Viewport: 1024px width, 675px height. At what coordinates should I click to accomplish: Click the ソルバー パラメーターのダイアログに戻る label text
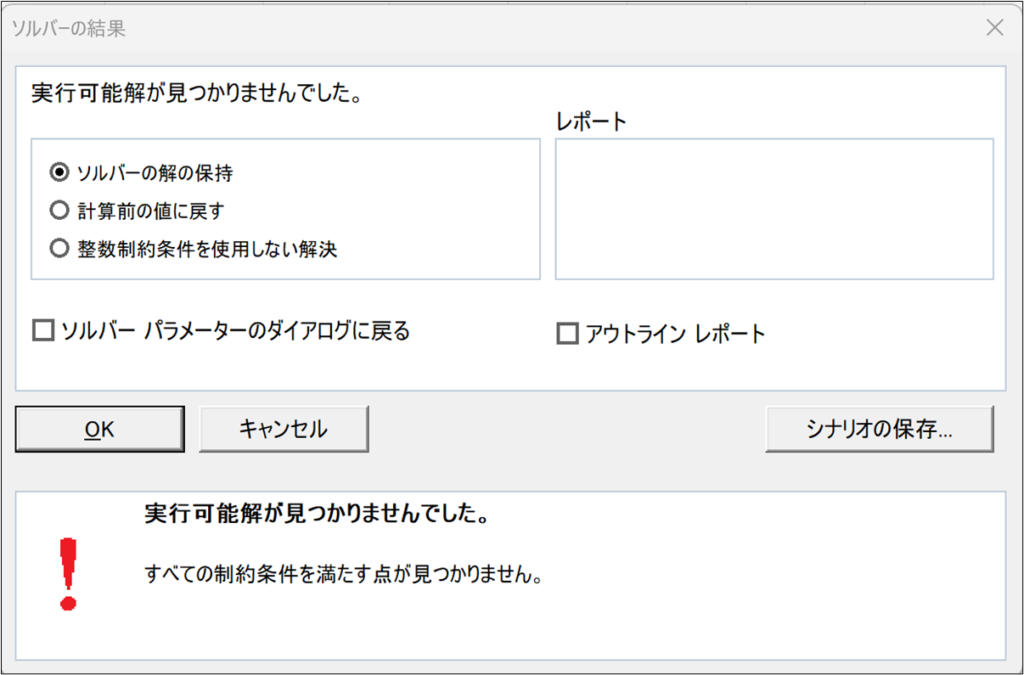235,331
